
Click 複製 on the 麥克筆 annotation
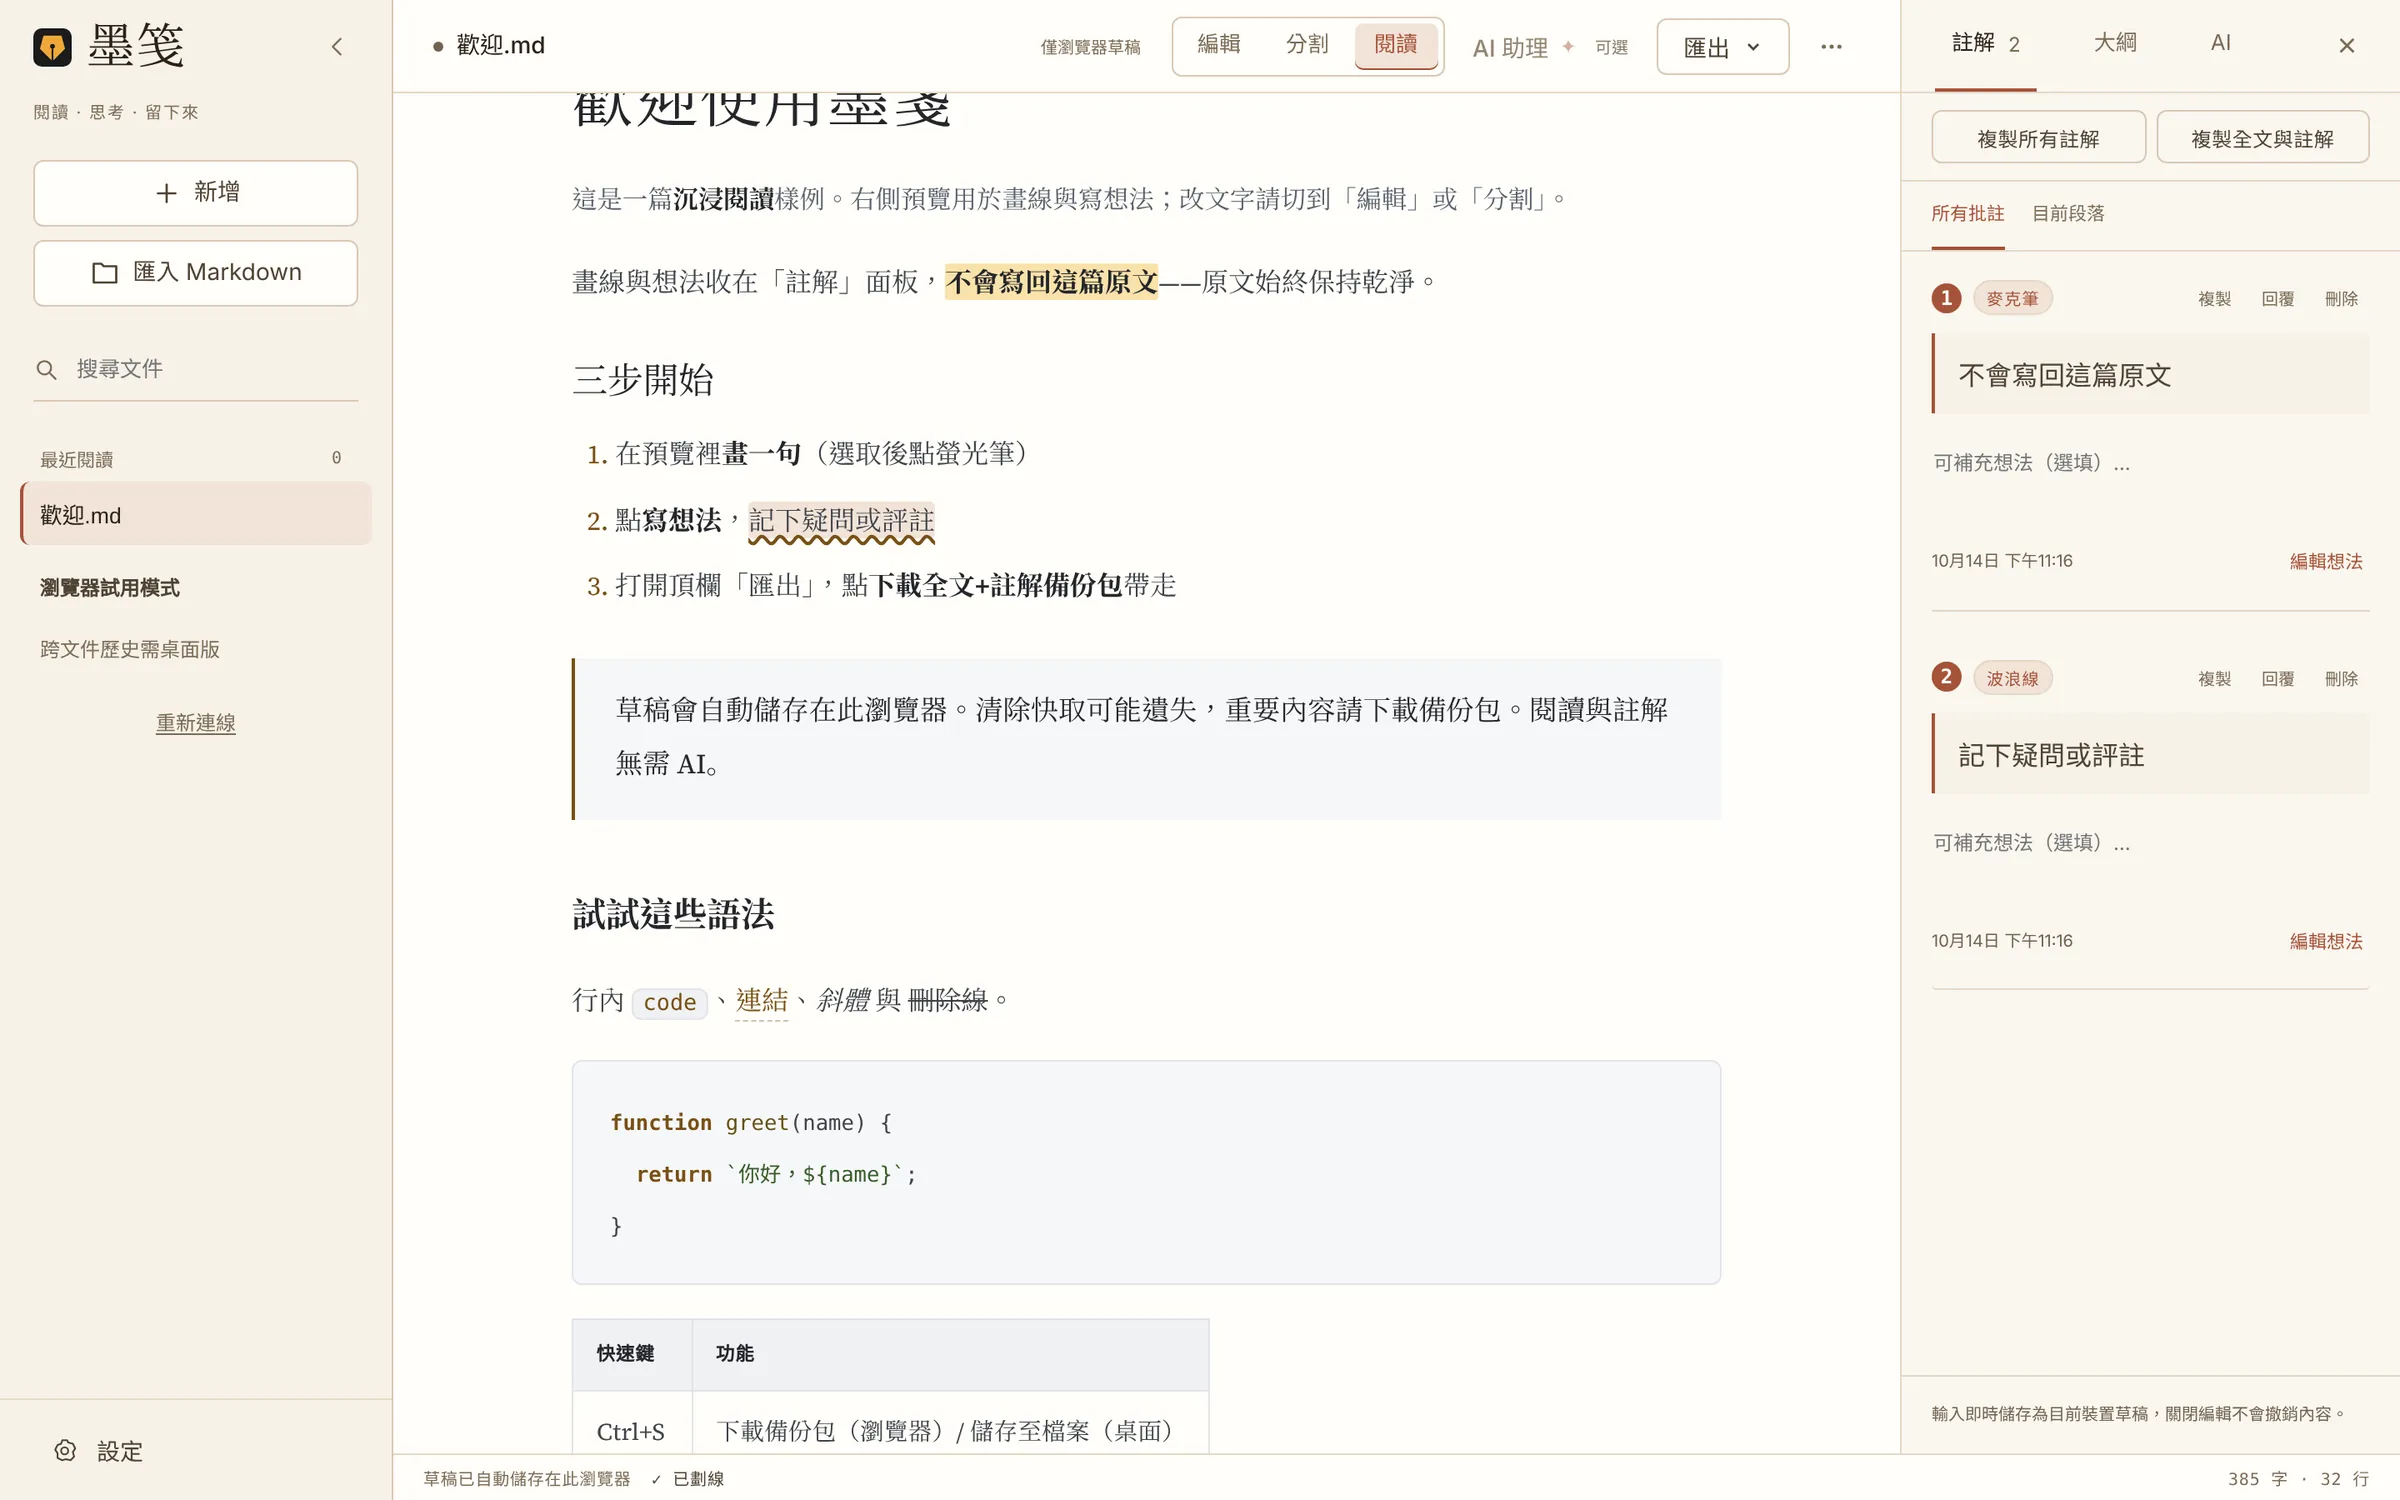[x=2214, y=299]
